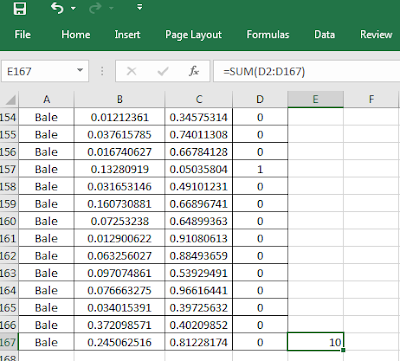Cancel the formula entry with the X icon
400x361 pixels.
tap(132, 71)
